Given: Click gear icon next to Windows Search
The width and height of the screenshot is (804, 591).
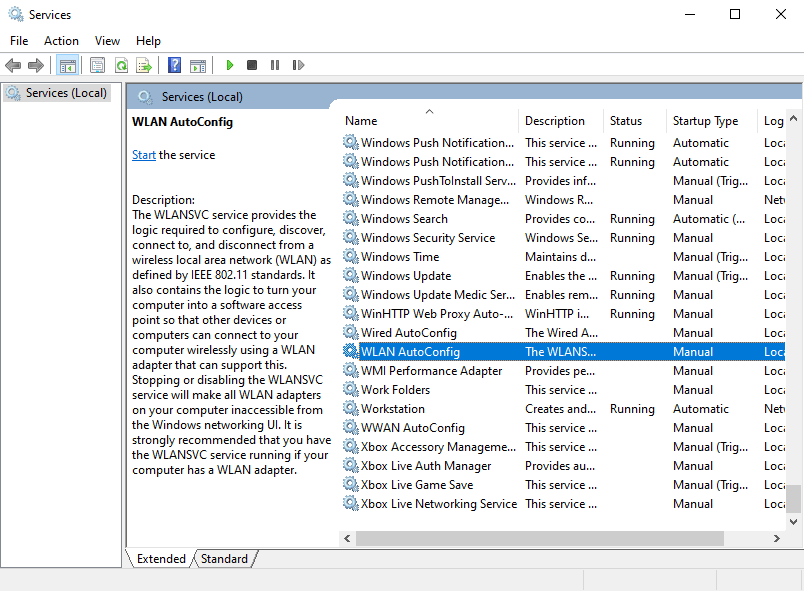Looking at the screenshot, I should [351, 218].
